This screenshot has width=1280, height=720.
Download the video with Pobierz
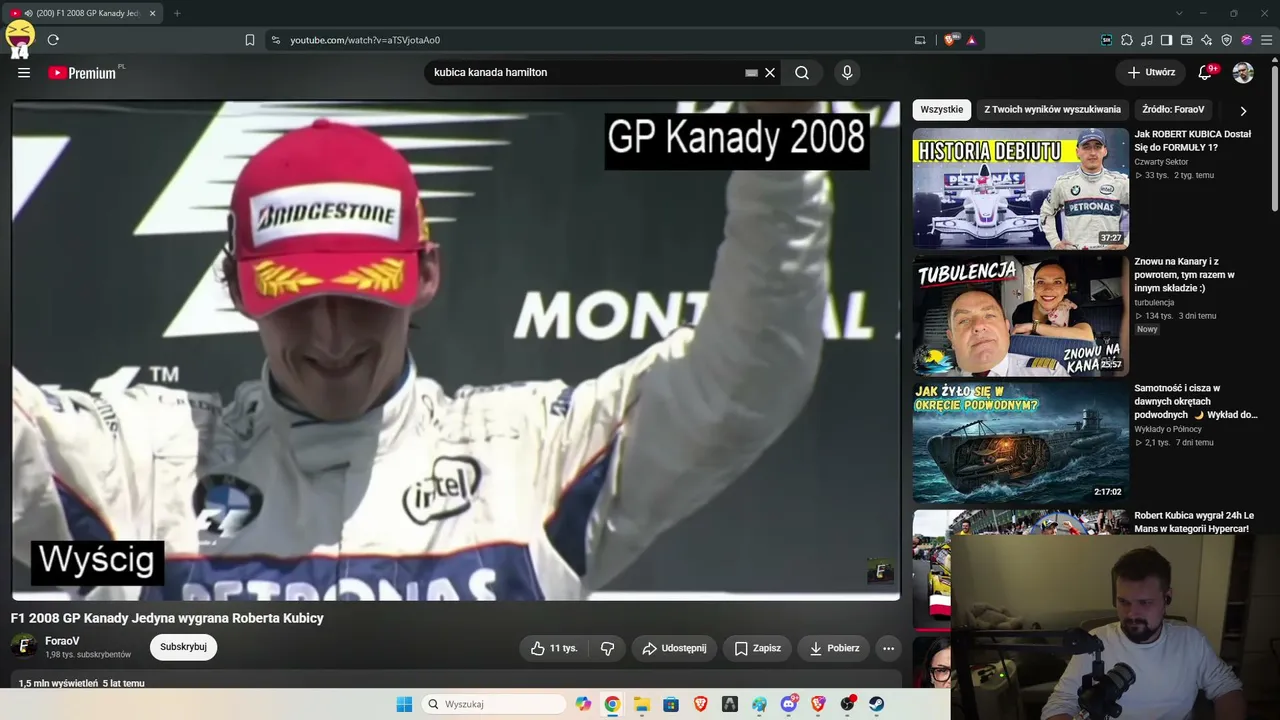tap(834, 648)
